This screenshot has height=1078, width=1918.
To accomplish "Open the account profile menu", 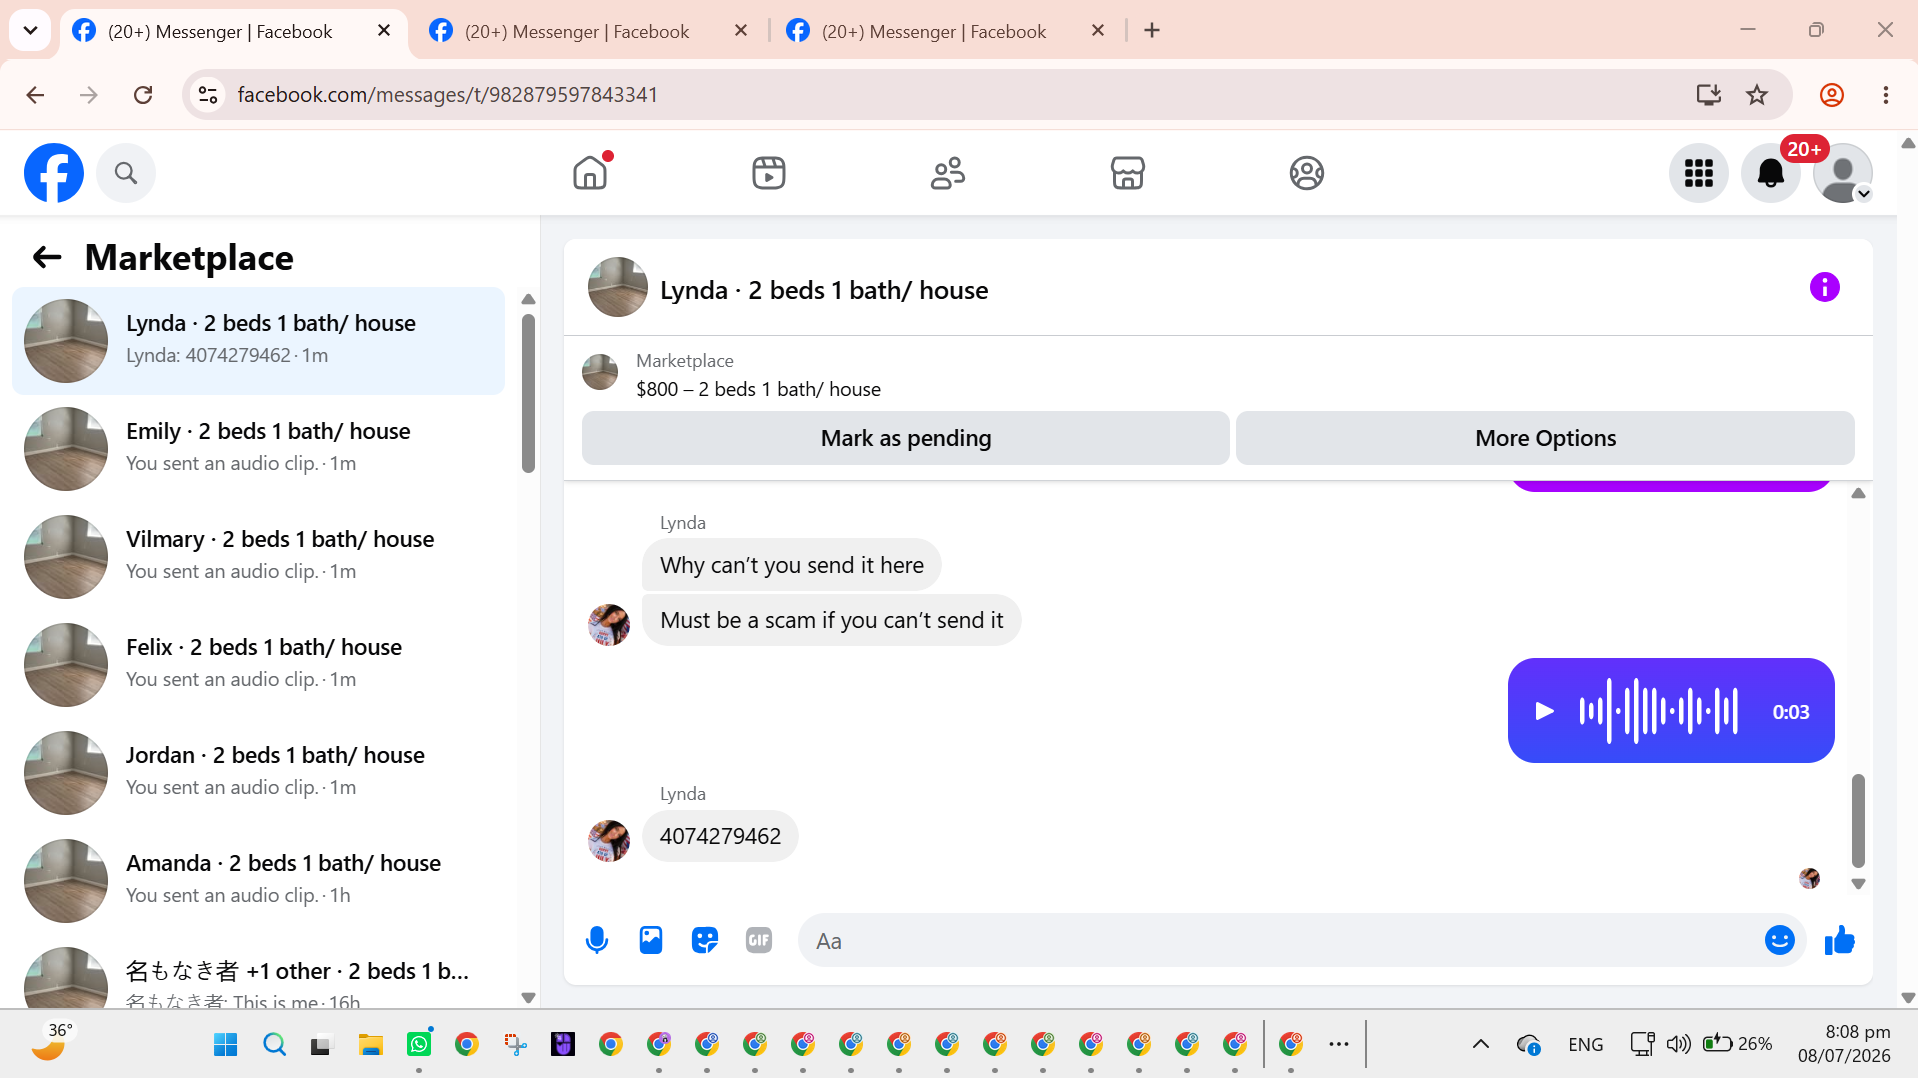I will tap(1842, 173).
